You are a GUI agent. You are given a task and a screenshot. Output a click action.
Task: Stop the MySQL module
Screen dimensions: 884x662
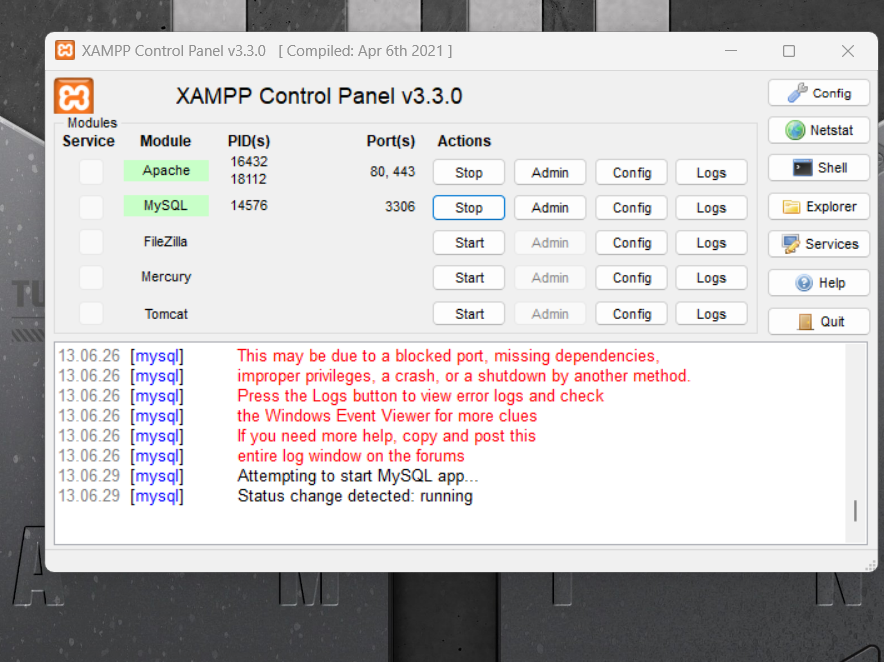coord(468,208)
